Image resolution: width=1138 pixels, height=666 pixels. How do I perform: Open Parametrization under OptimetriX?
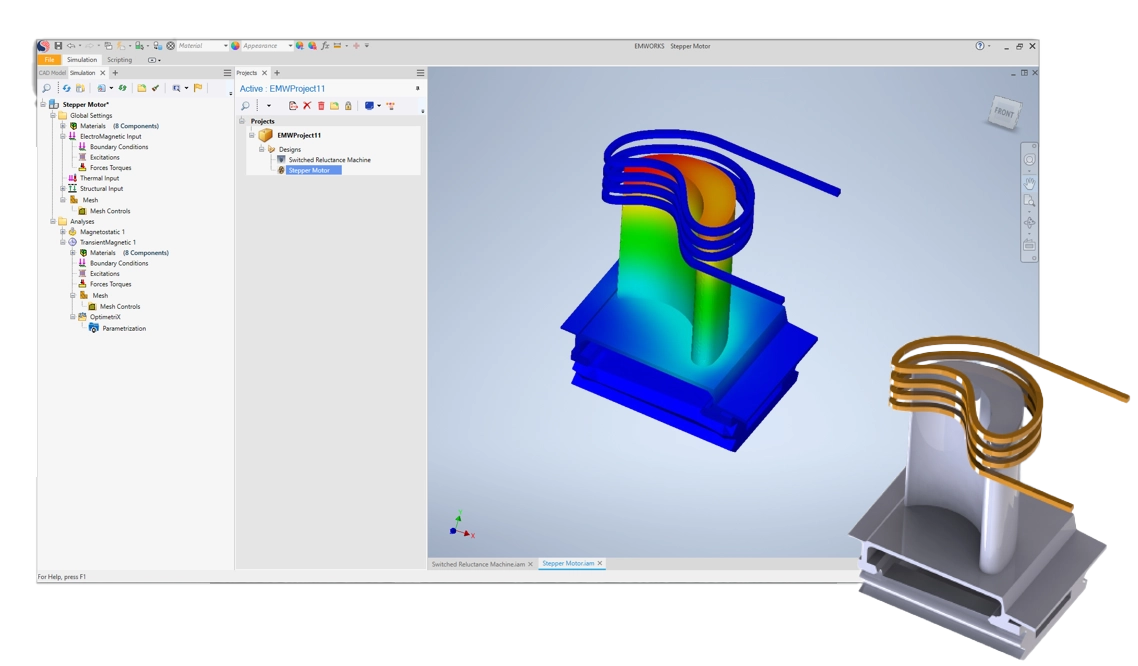pyautogui.click(x=124, y=328)
